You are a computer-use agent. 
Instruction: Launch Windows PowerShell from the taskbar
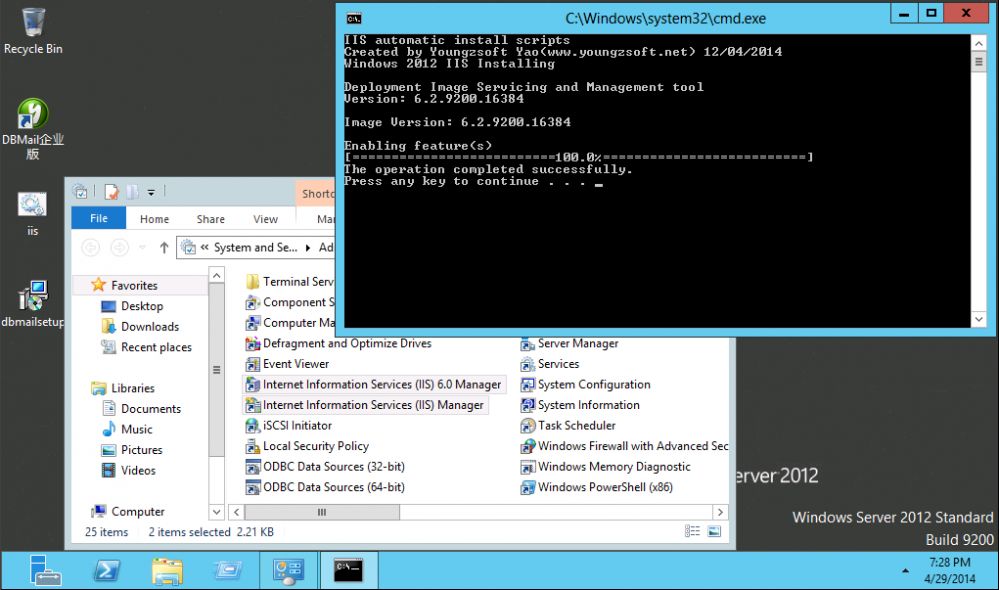pos(107,570)
